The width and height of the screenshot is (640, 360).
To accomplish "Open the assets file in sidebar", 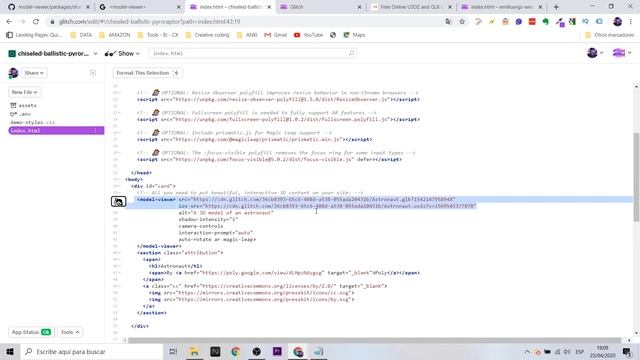I will 24,105.
